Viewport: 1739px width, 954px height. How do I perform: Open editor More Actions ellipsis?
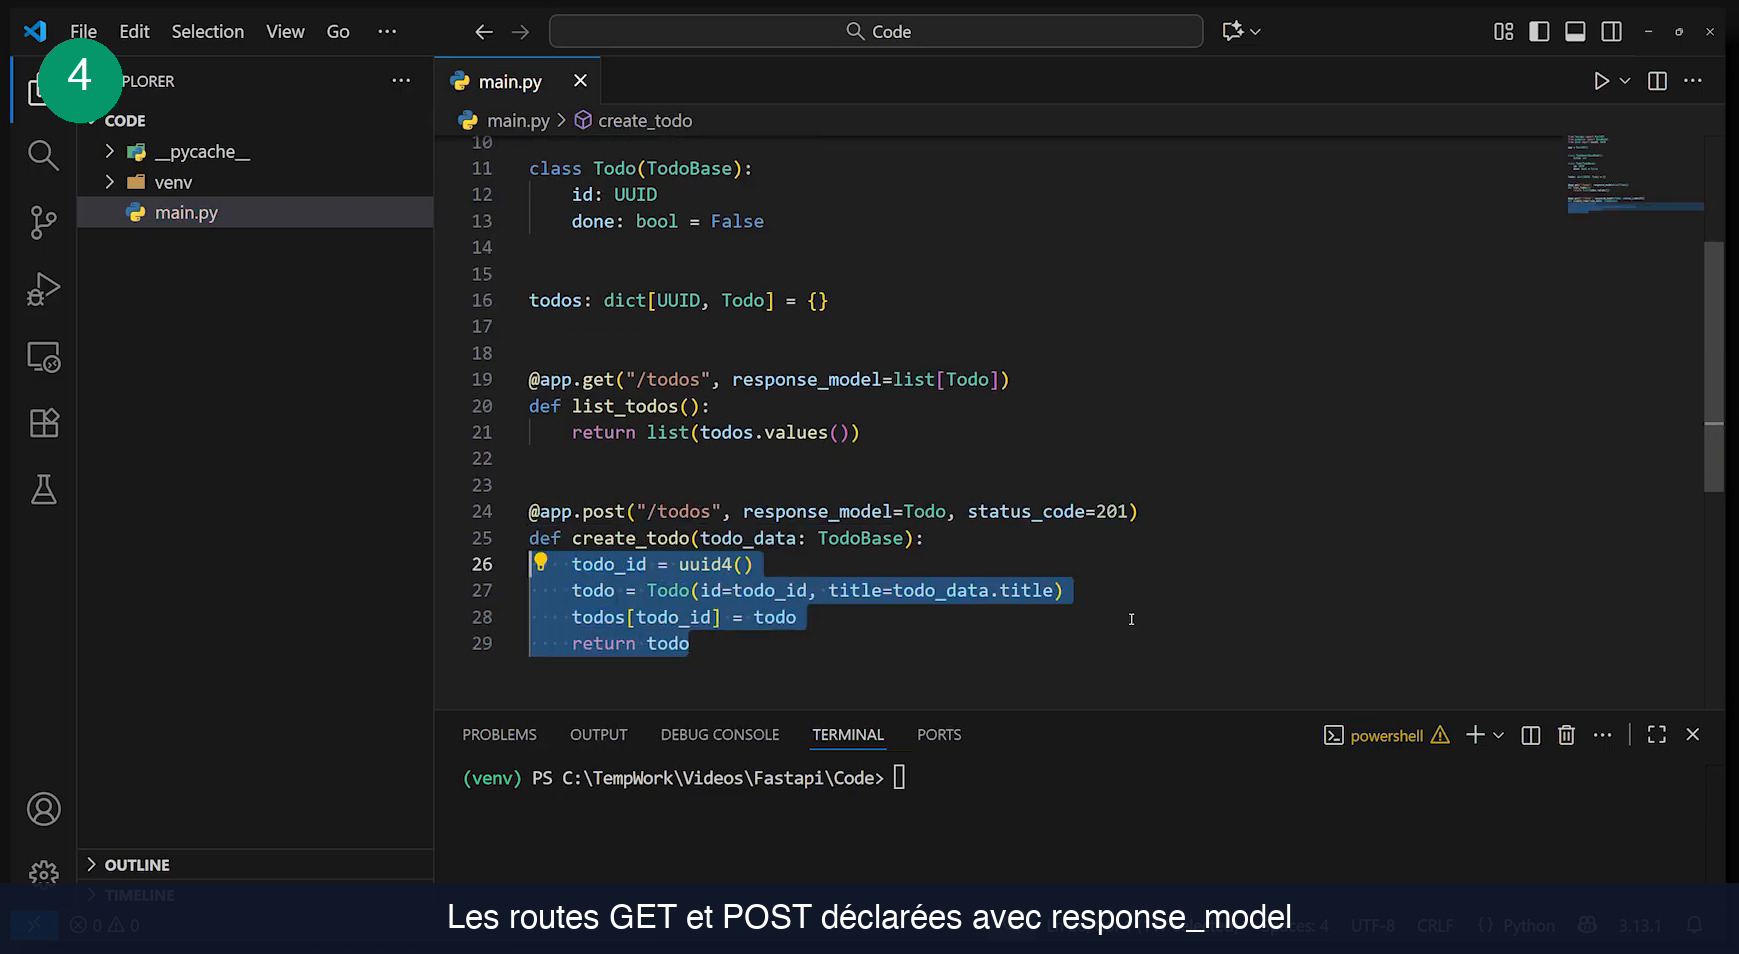pyautogui.click(x=1693, y=81)
